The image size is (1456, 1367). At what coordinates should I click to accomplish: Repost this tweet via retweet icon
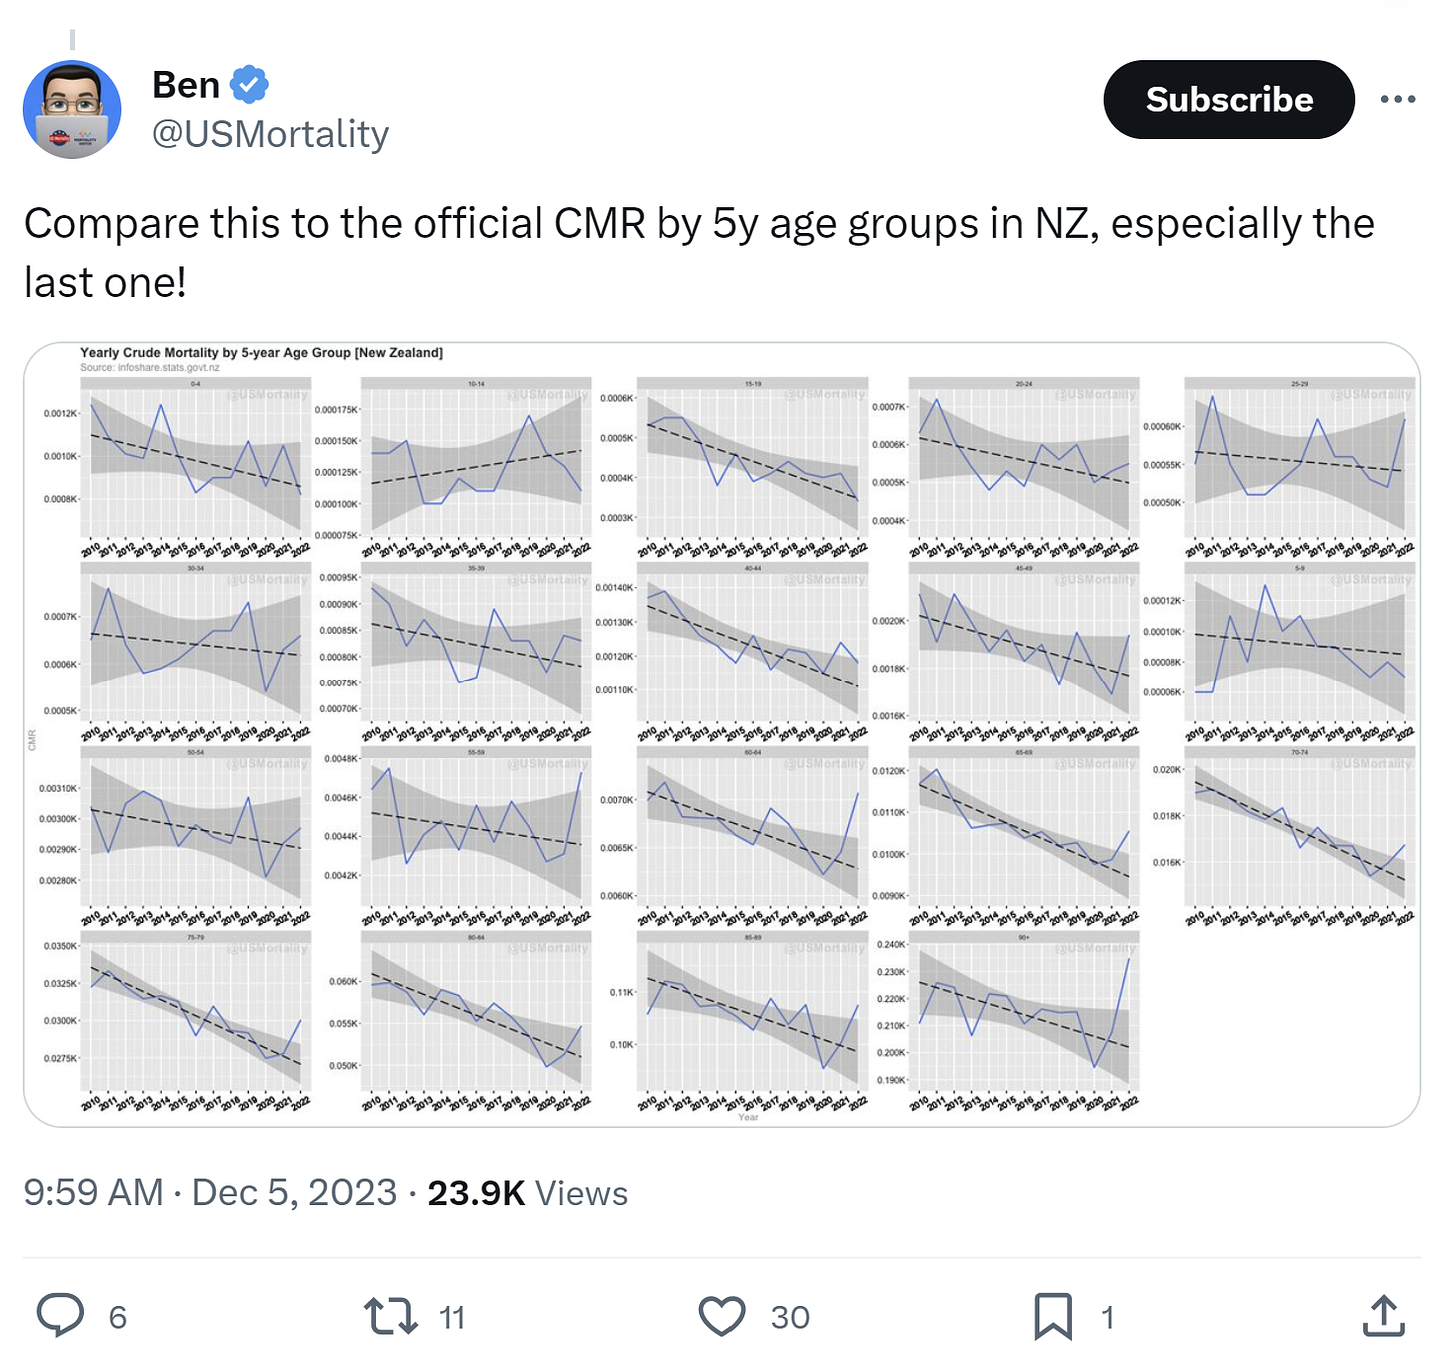tap(390, 1316)
